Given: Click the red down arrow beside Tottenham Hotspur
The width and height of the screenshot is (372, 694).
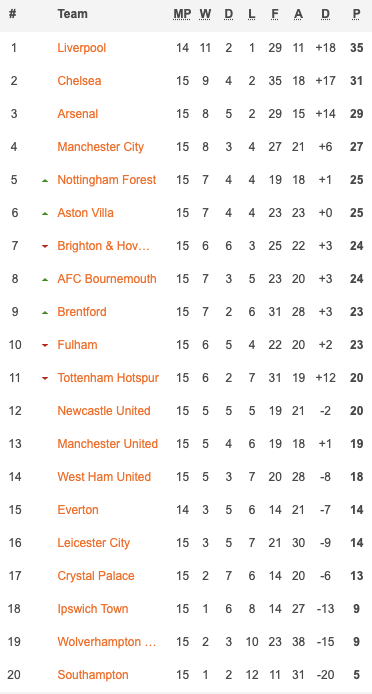Looking at the screenshot, I should [x=45, y=378].
